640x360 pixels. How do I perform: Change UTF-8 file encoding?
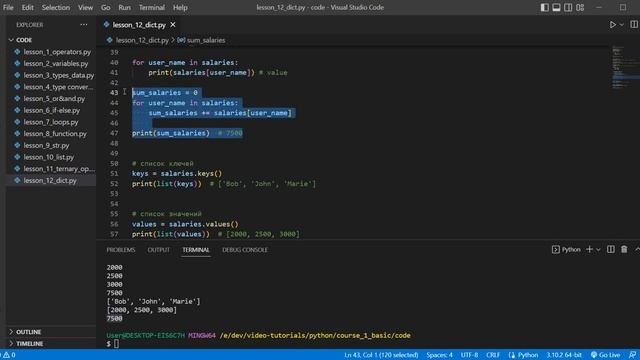469,355
